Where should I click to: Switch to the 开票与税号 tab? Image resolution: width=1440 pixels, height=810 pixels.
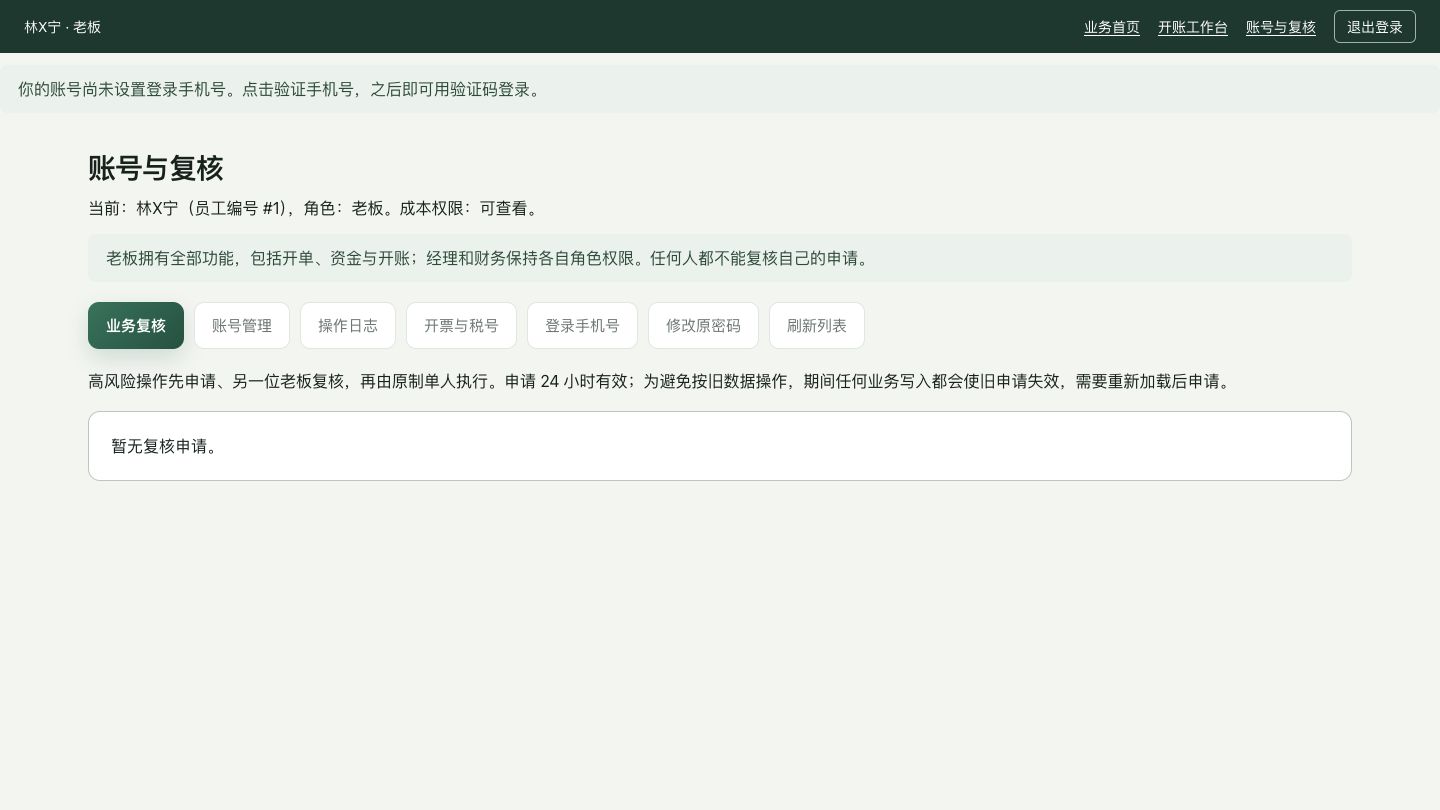[461, 326]
